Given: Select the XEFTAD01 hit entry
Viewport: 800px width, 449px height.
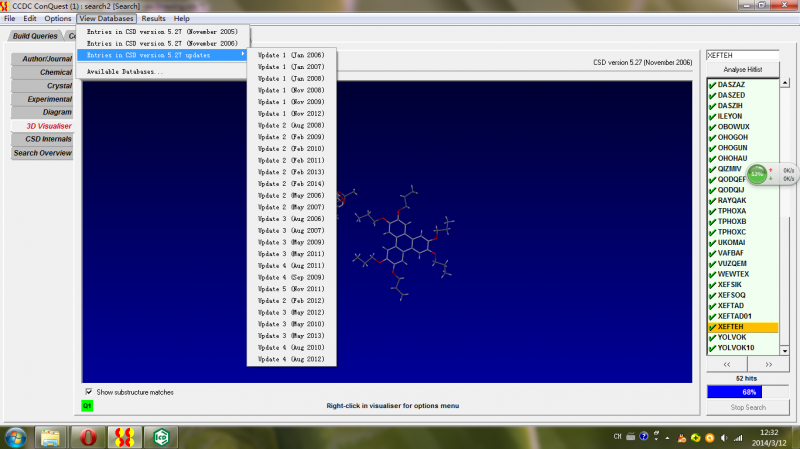Looking at the screenshot, I should point(734,316).
